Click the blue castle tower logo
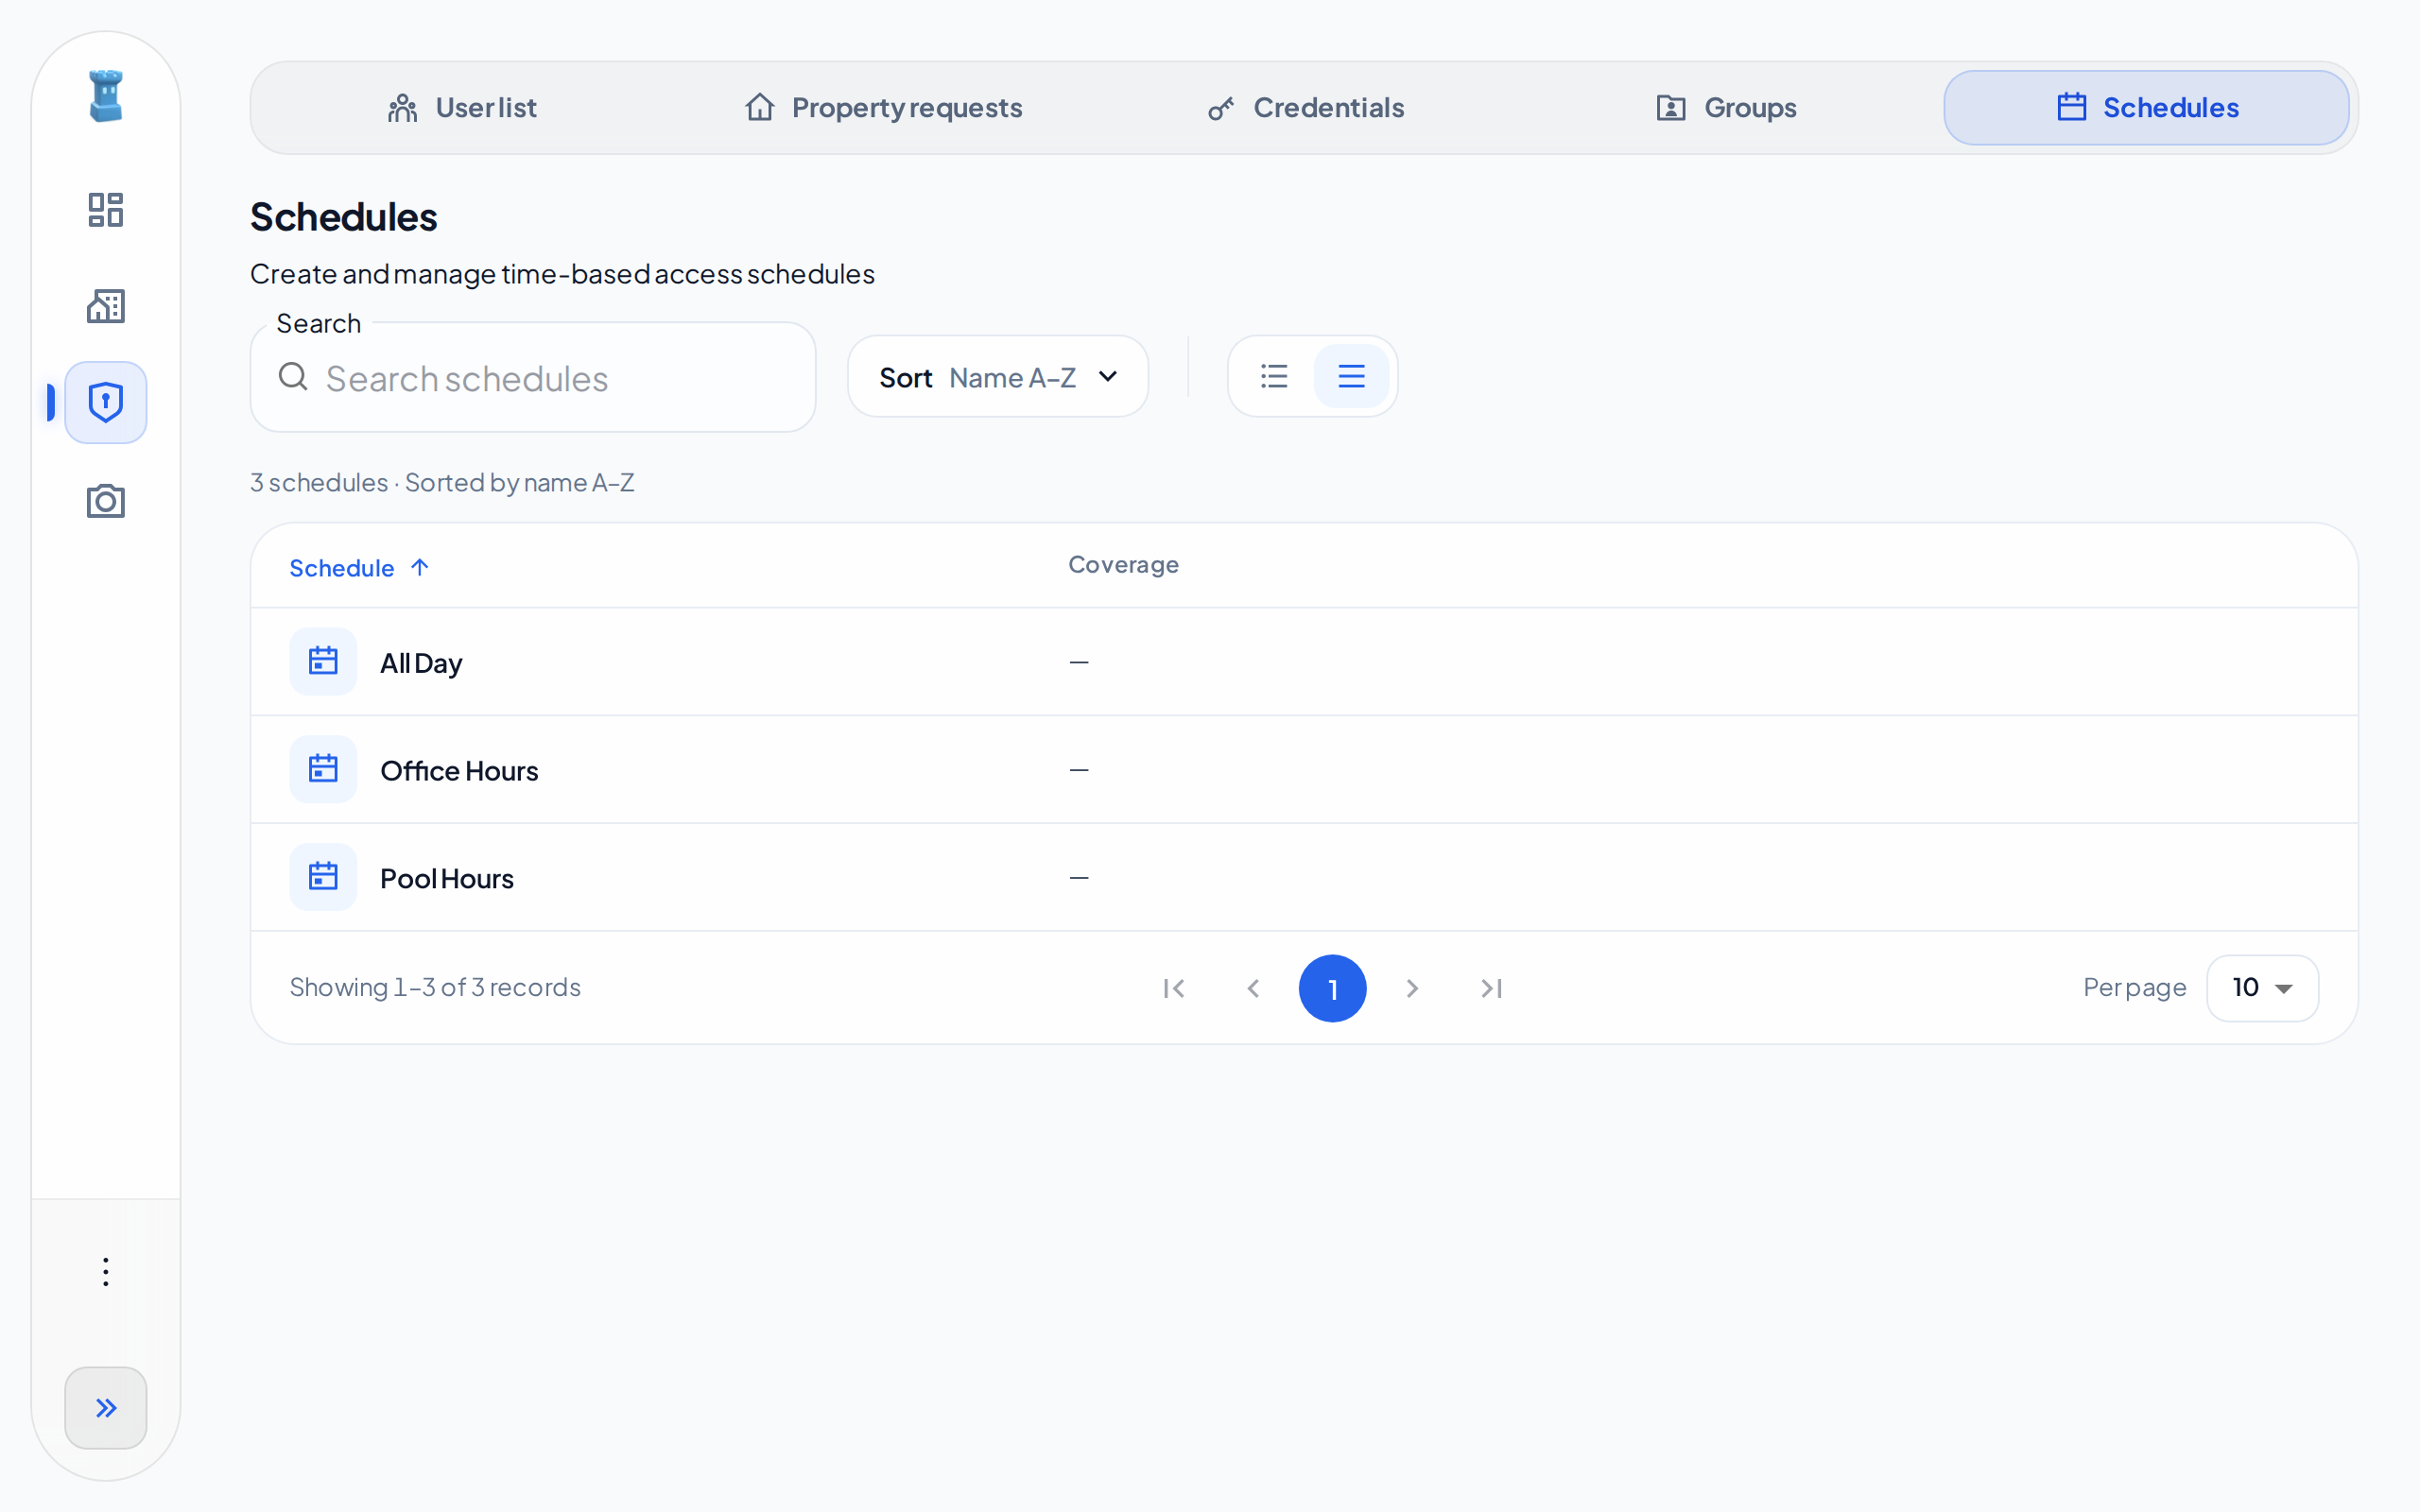The height and width of the screenshot is (1512, 2420). click(x=105, y=96)
